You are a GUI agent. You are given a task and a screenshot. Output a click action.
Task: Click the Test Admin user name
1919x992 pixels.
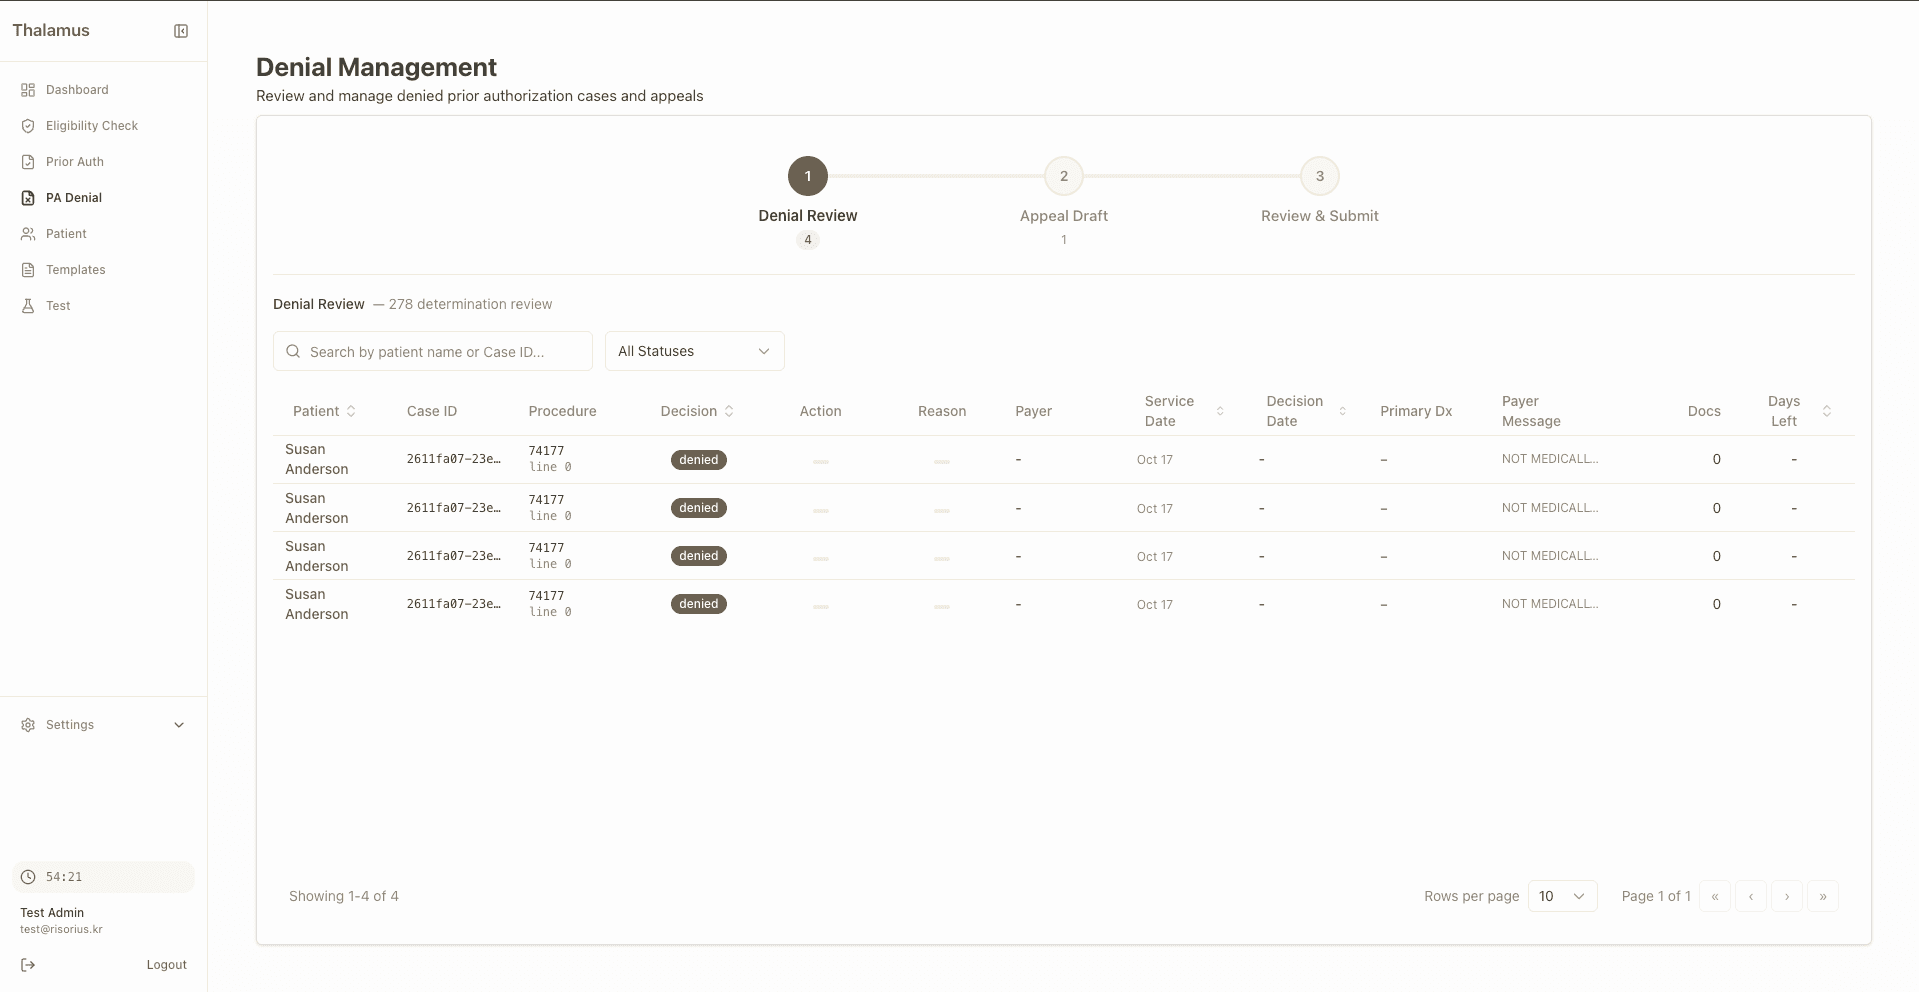[x=52, y=913]
